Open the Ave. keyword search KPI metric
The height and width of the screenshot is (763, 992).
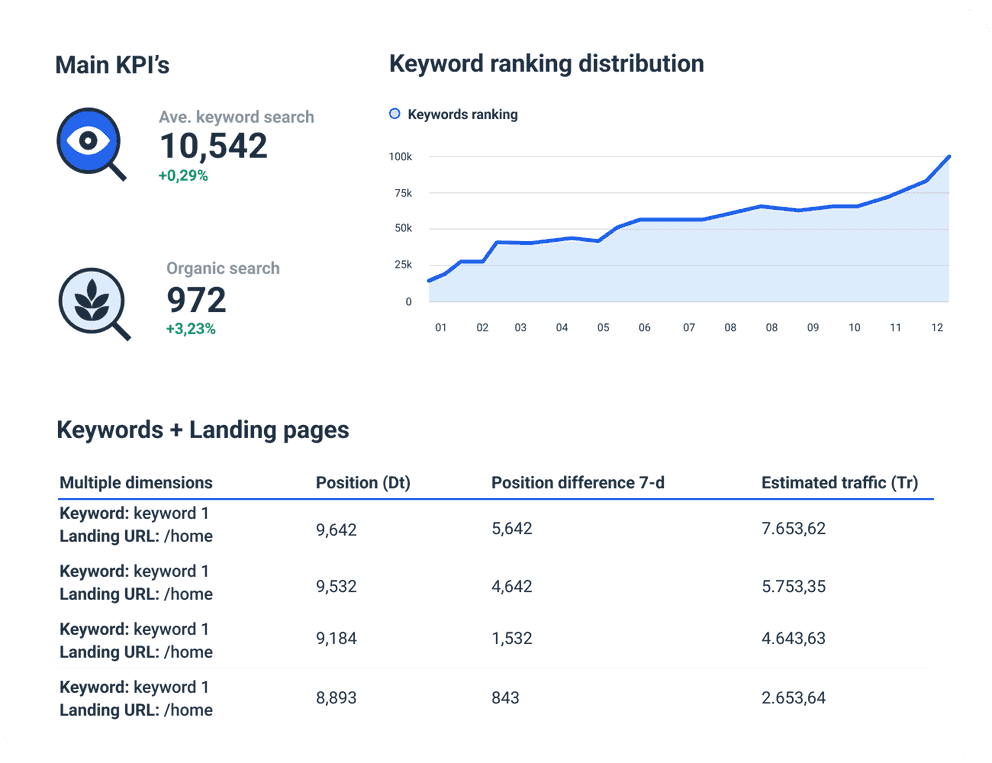213,146
